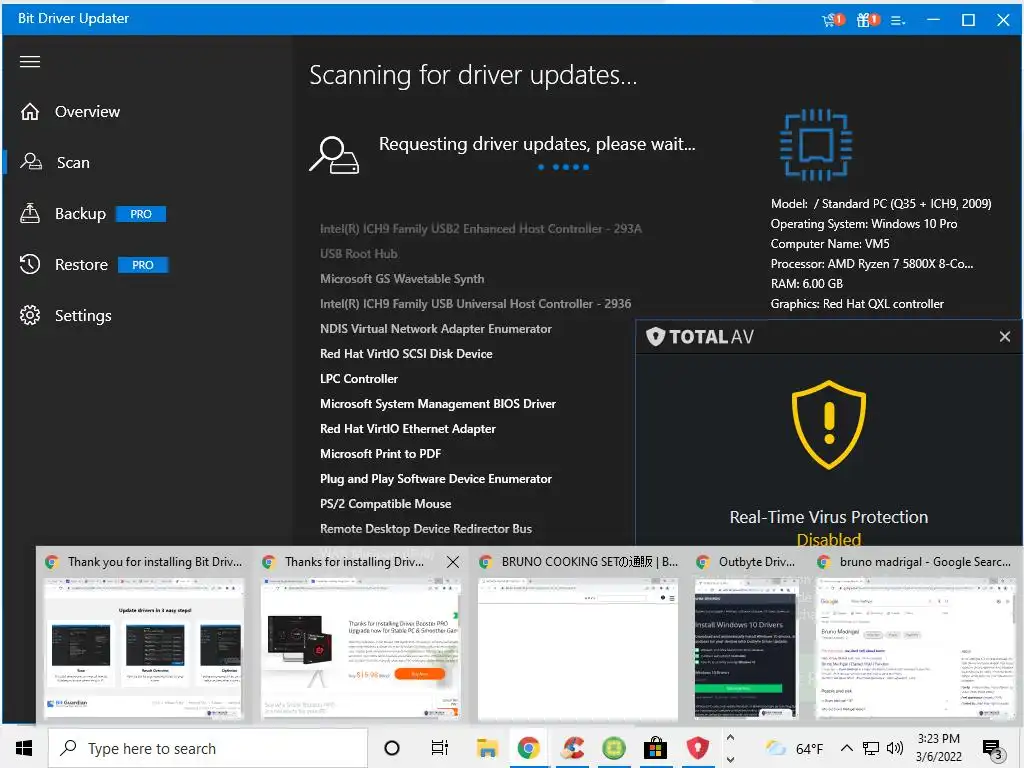The height and width of the screenshot is (768, 1024).
Task: Open the Windows Start menu
Action: (24, 748)
